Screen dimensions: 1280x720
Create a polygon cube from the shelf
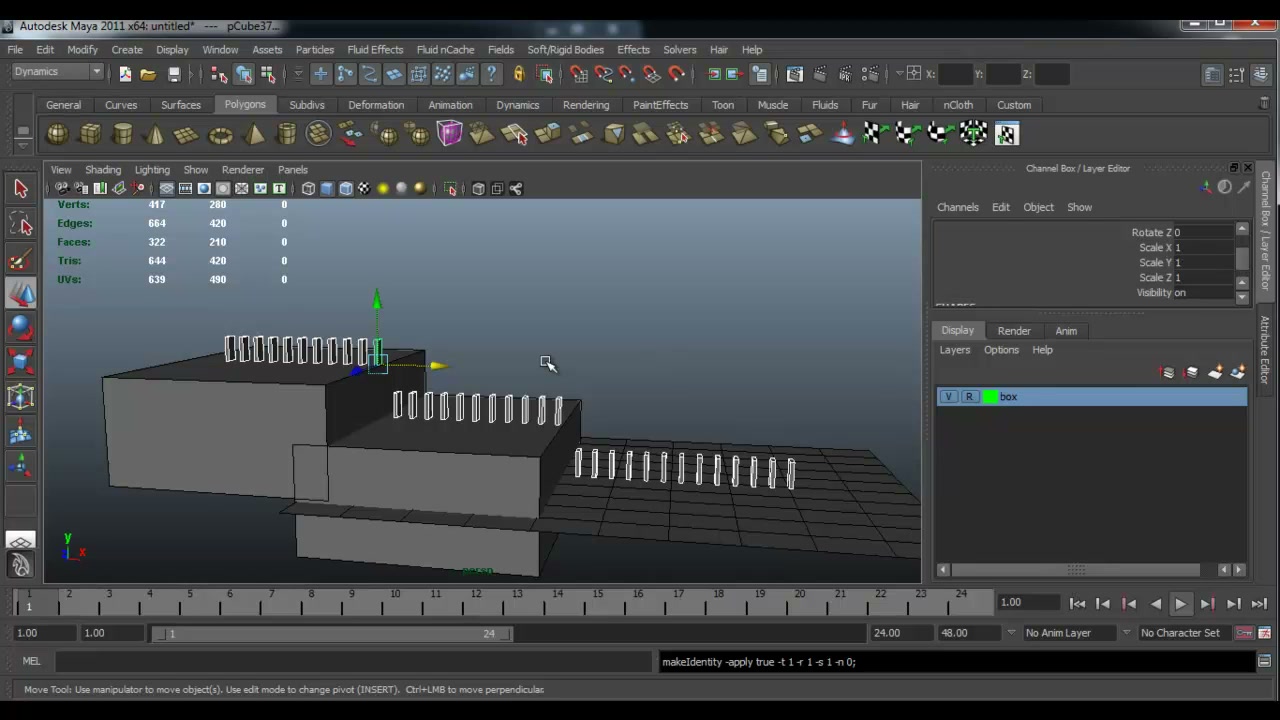90,134
